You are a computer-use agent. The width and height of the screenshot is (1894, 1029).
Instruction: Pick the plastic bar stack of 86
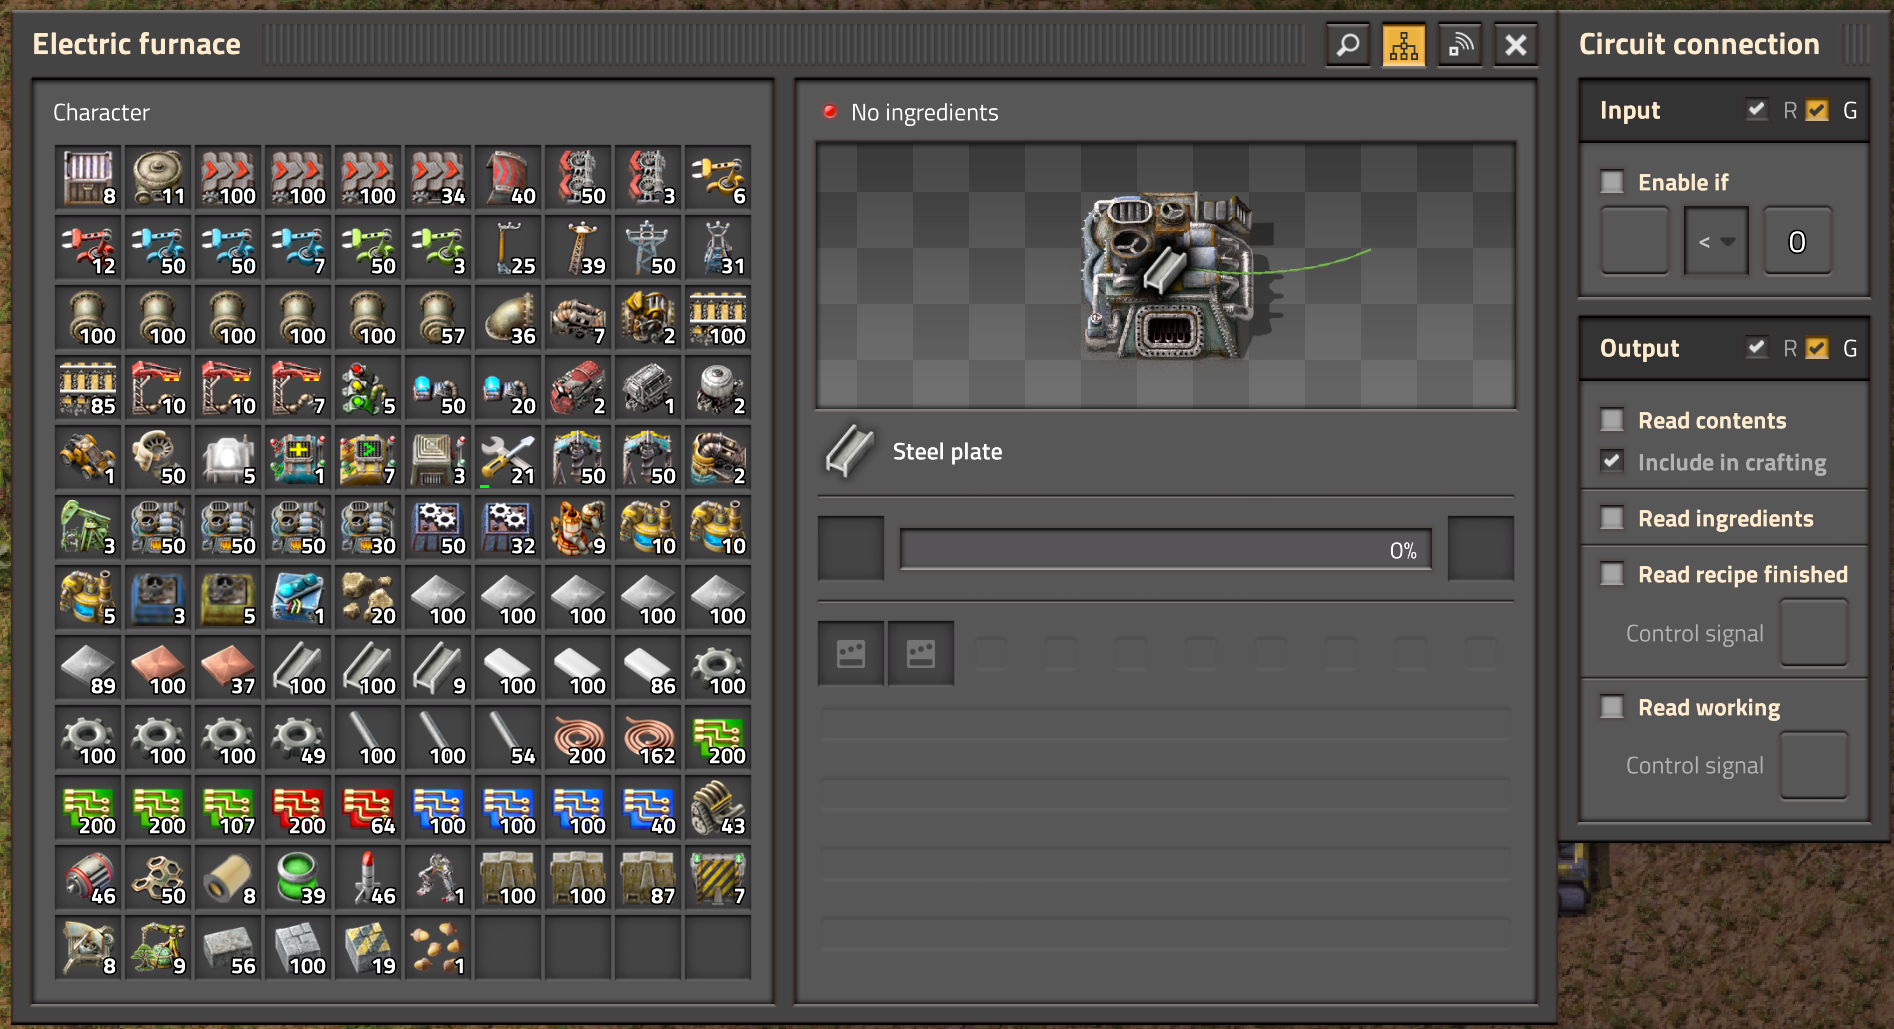pyautogui.click(x=648, y=668)
